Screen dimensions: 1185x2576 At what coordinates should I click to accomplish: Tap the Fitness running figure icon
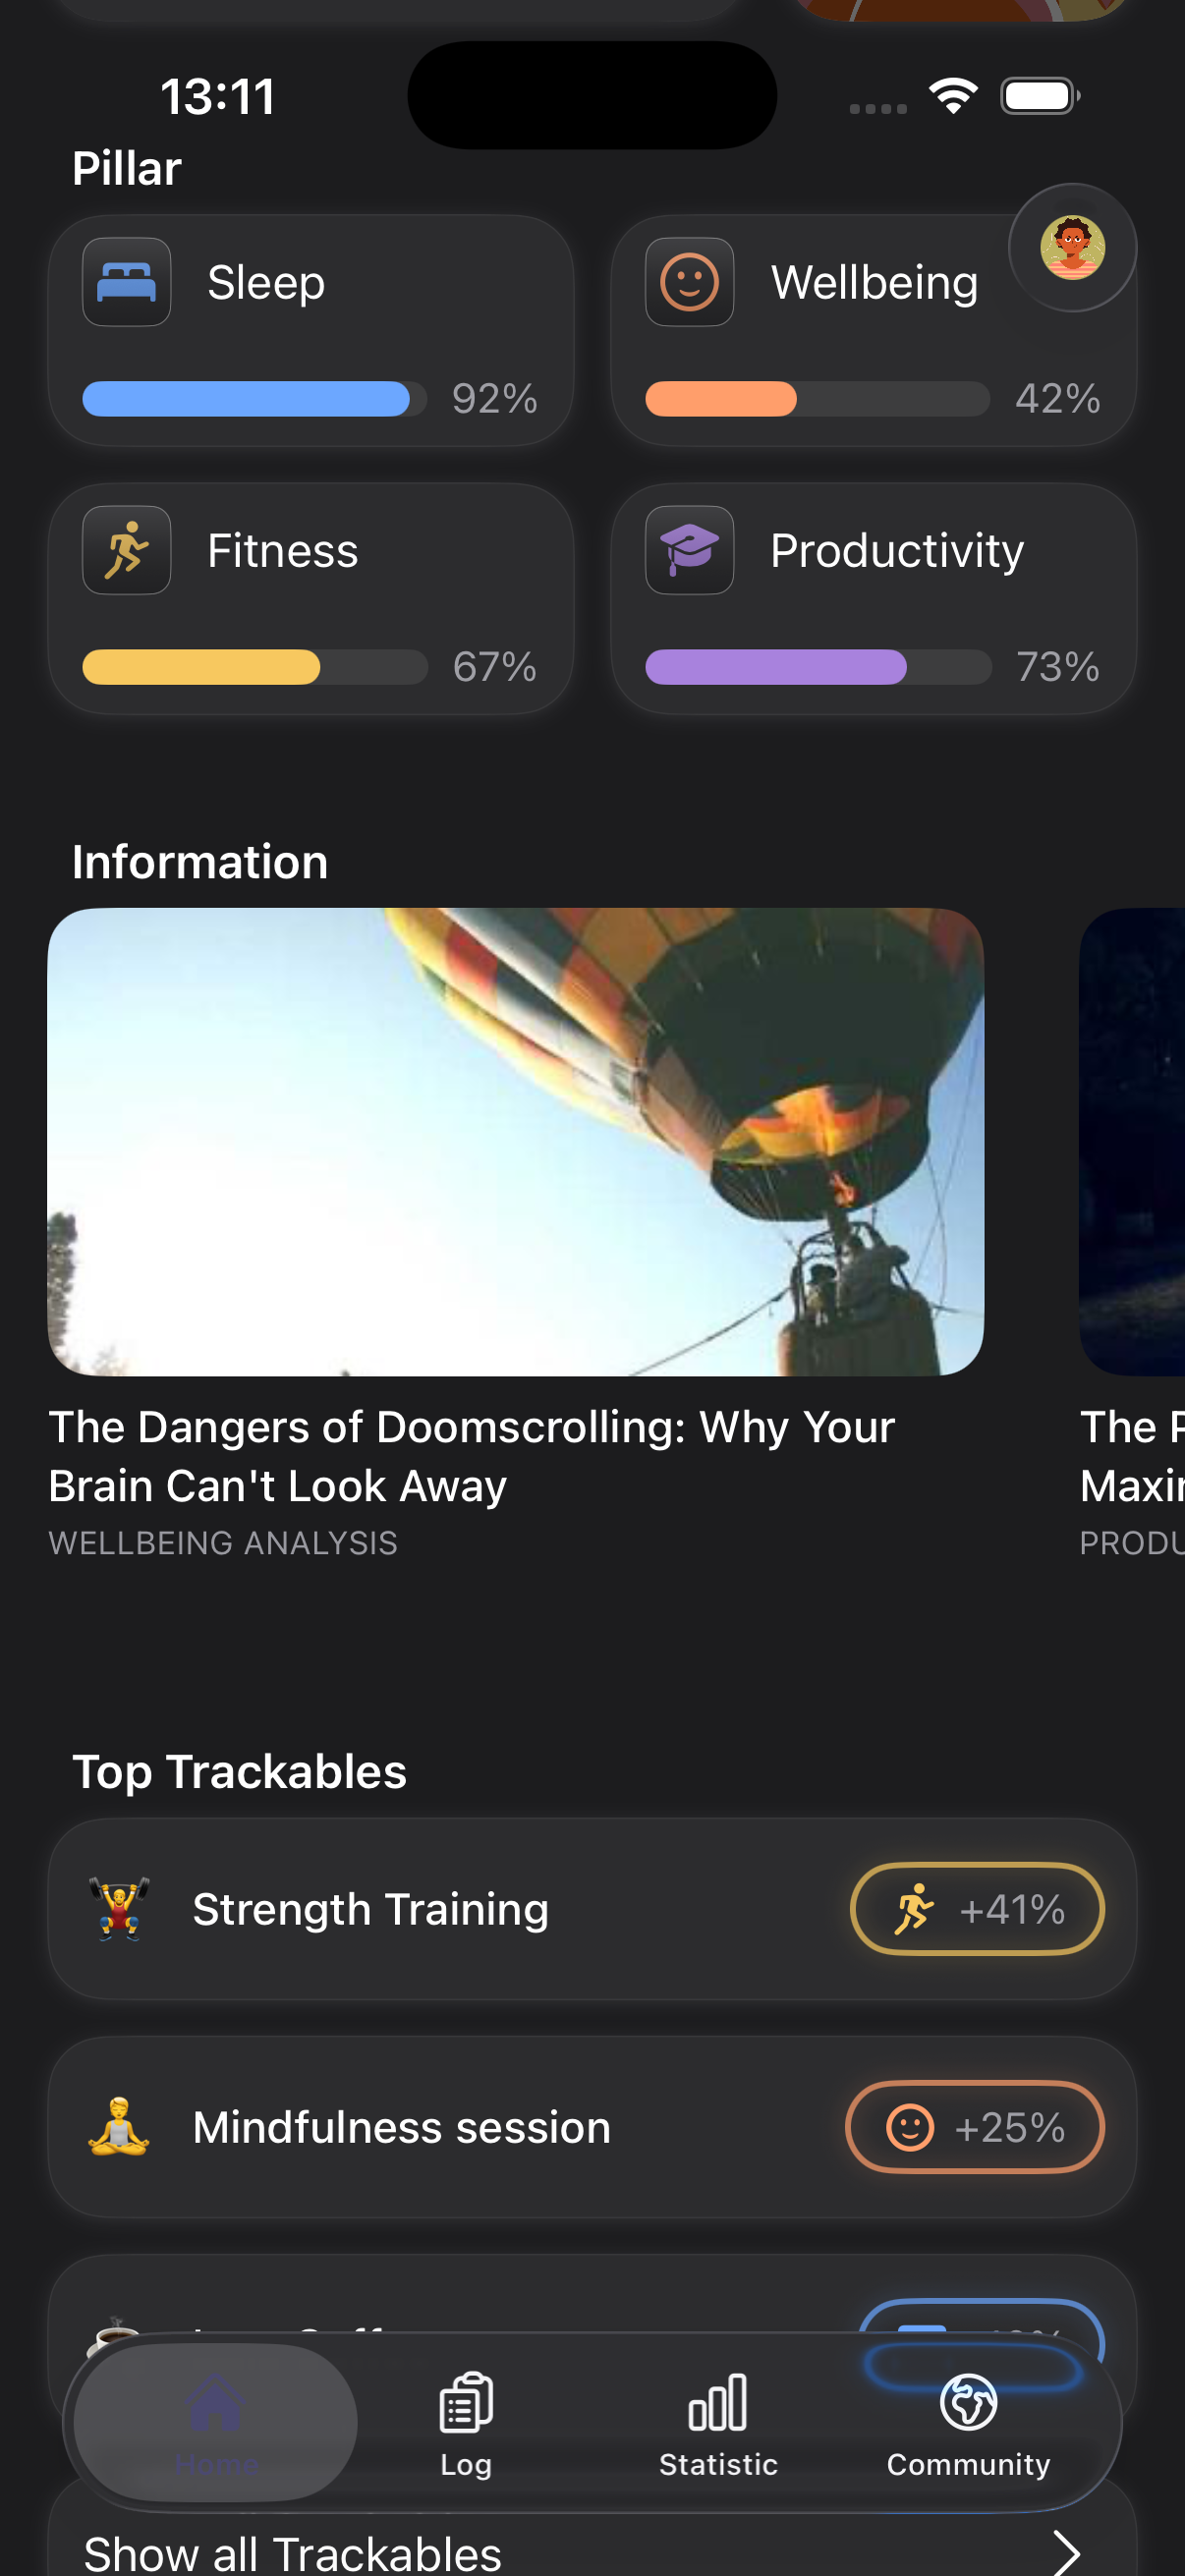pyautogui.click(x=126, y=550)
